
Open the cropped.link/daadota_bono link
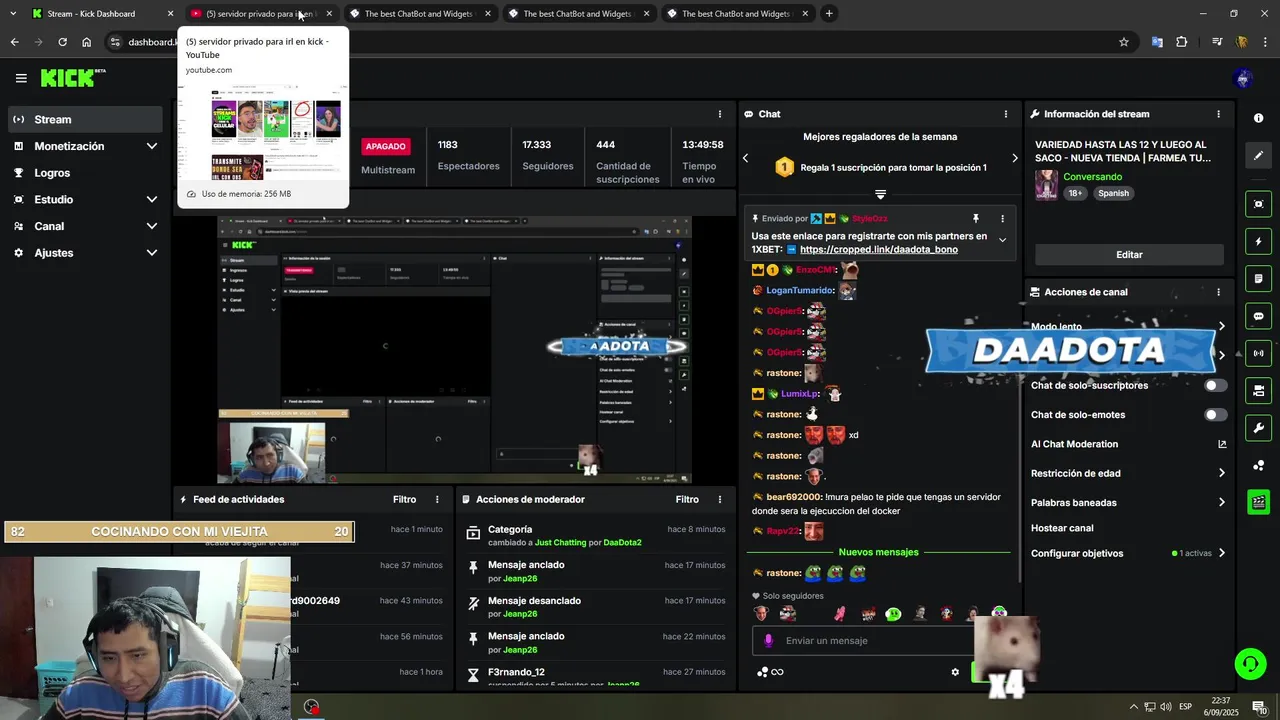pyautogui.click(x=879, y=250)
